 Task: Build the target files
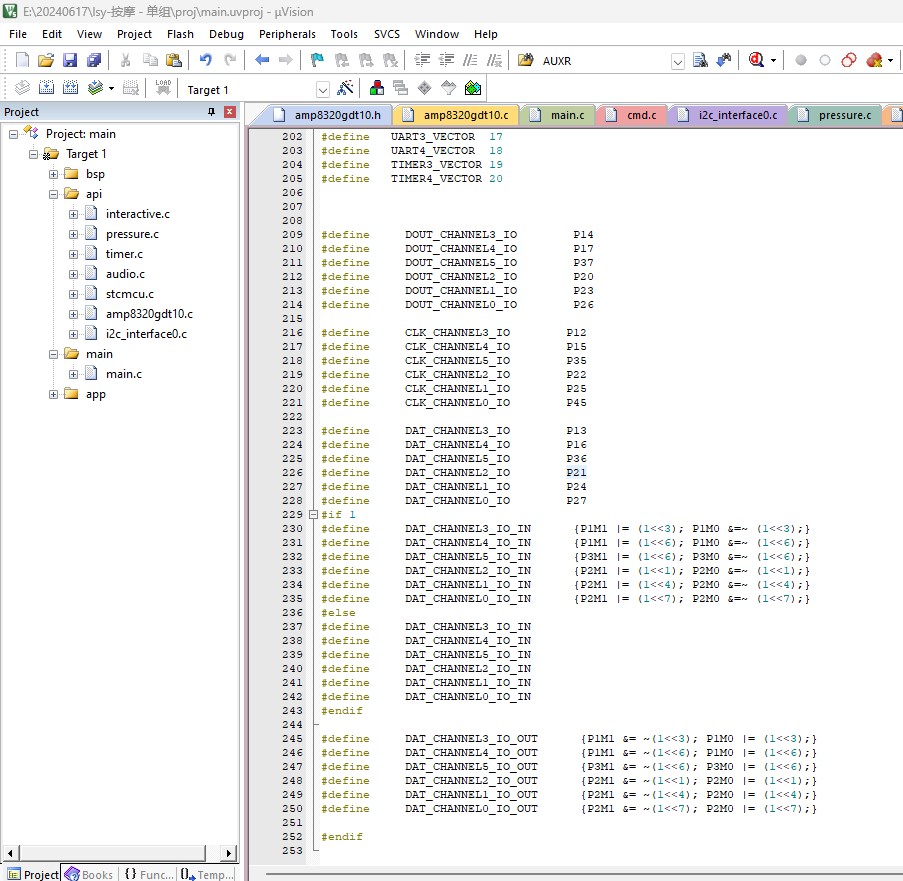pyautogui.click(x=46, y=88)
